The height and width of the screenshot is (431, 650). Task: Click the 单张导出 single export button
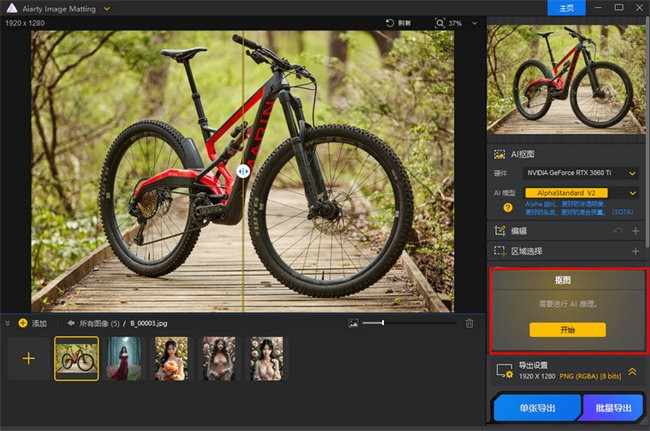coord(537,408)
